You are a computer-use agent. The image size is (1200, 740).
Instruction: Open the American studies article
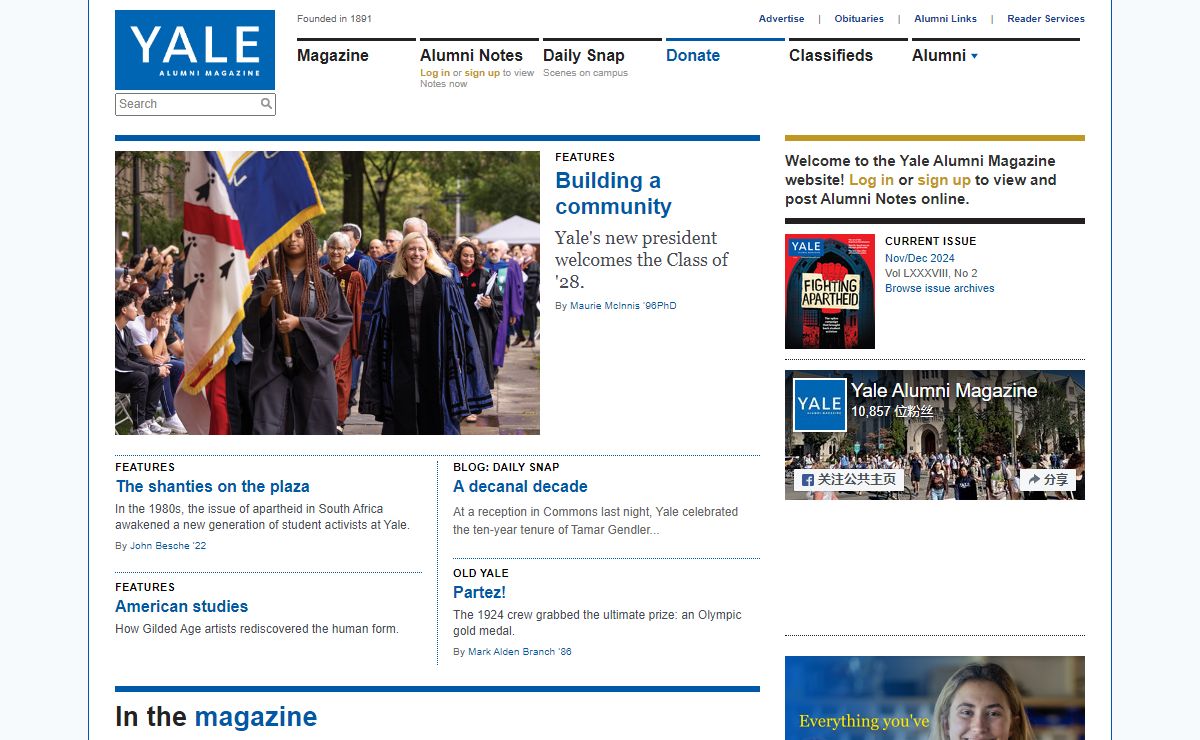(182, 607)
